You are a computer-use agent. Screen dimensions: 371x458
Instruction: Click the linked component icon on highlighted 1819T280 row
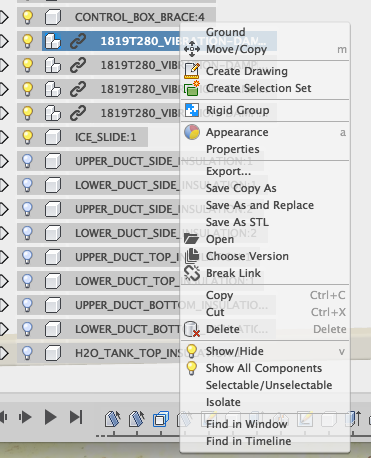(53, 41)
